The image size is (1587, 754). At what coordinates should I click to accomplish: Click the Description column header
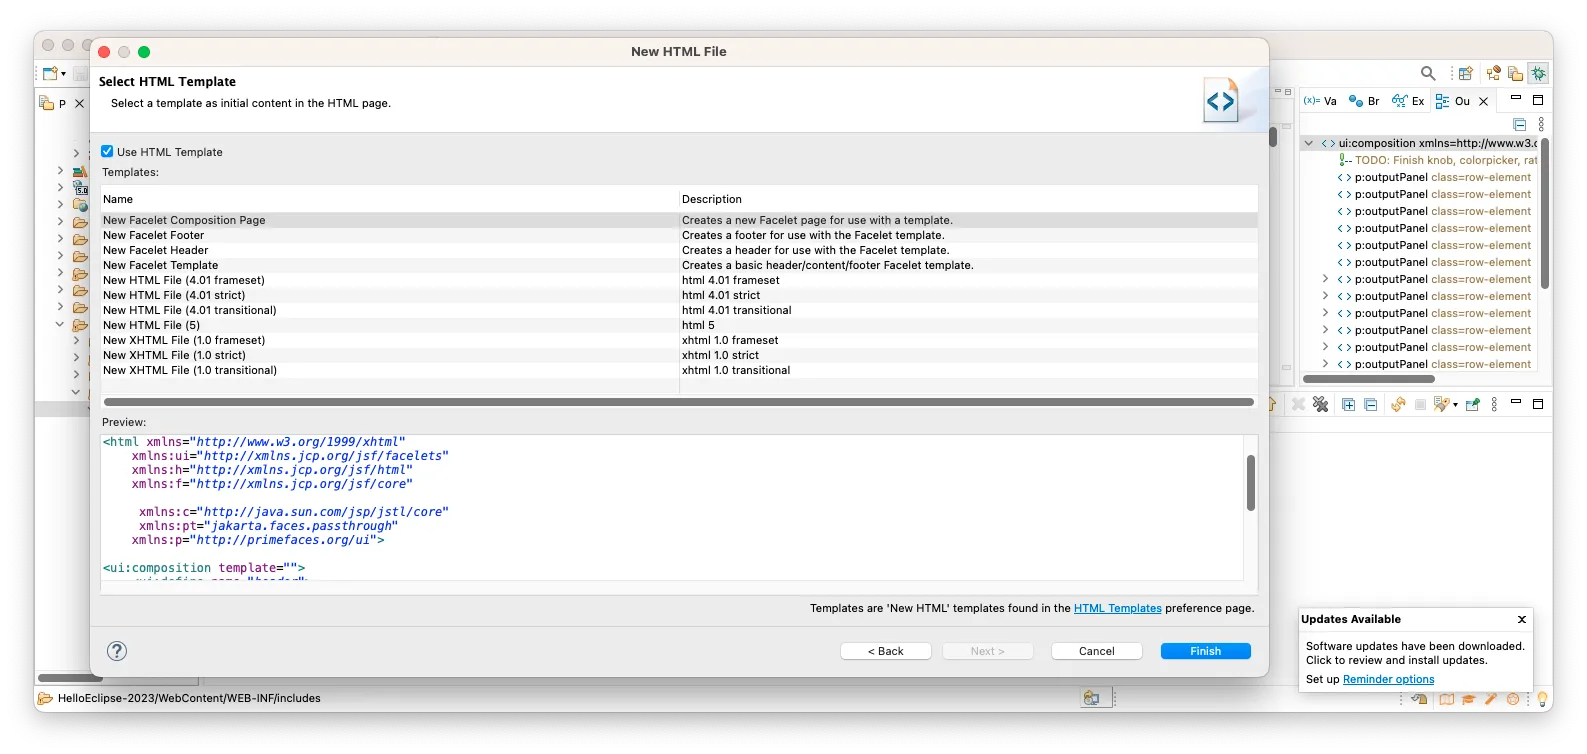tap(968, 199)
